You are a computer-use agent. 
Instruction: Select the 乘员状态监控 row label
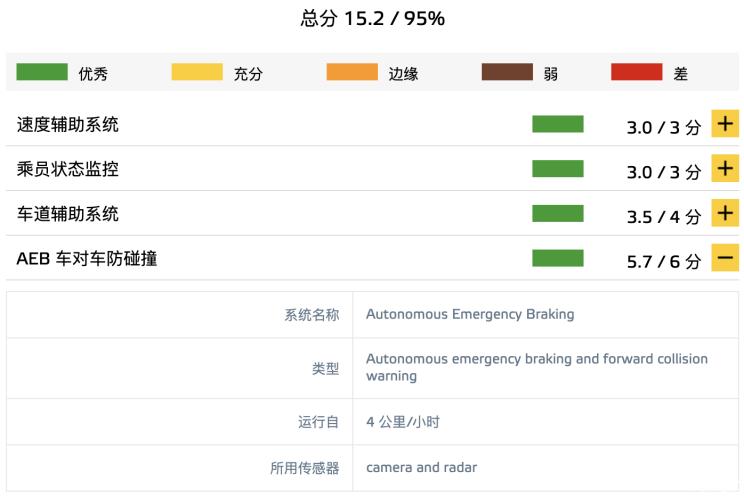pyautogui.click(x=68, y=170)
